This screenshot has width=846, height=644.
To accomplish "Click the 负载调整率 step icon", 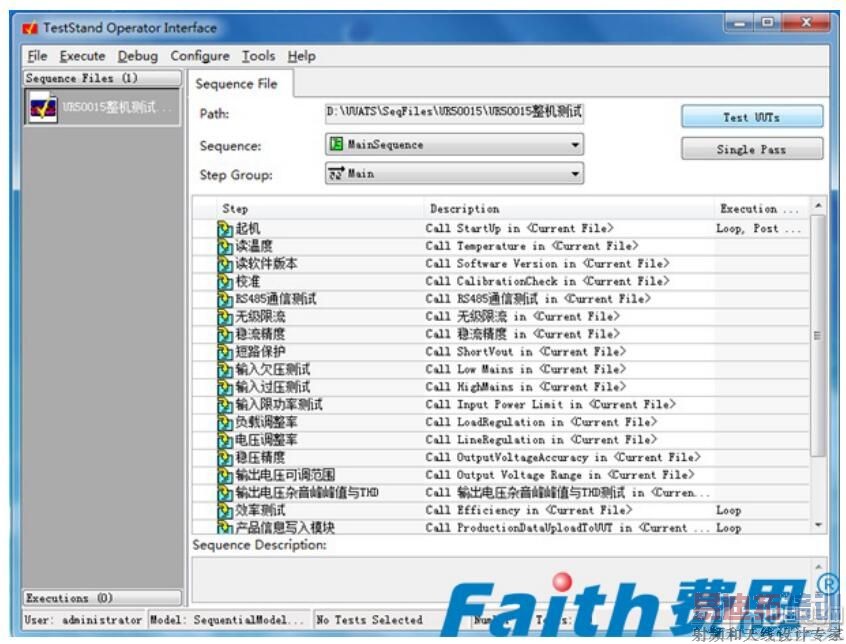I will click(224, 423).
